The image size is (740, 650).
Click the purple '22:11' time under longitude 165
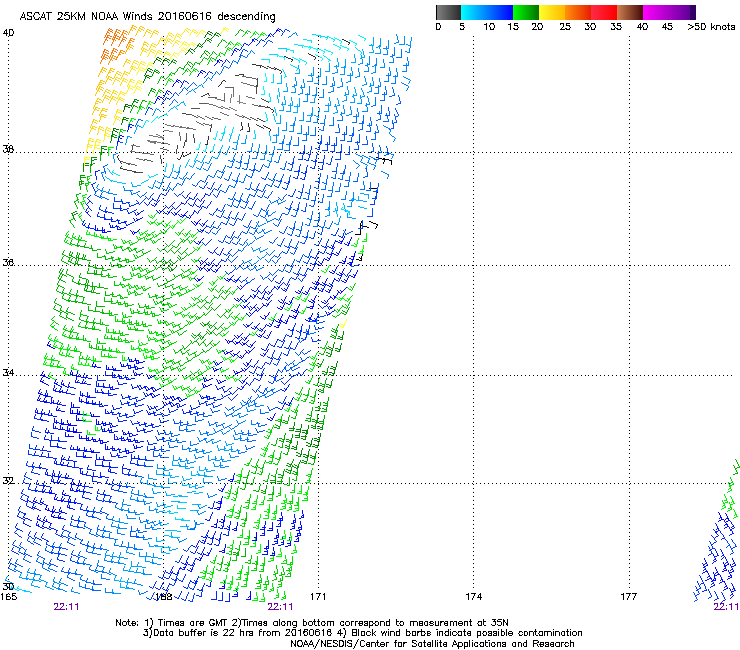[67, 607]
